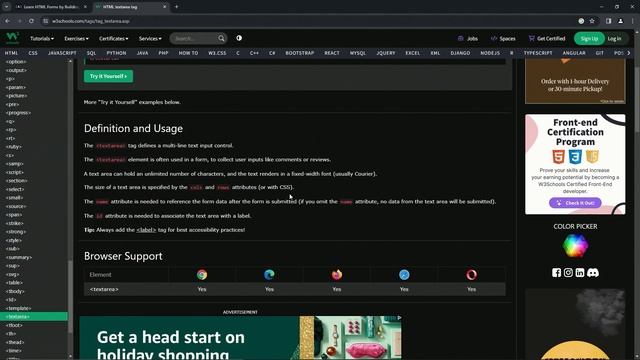Viewport: 640px width, 360px height.
Task: Click the Edge browser icon
Action: [269, 275]
